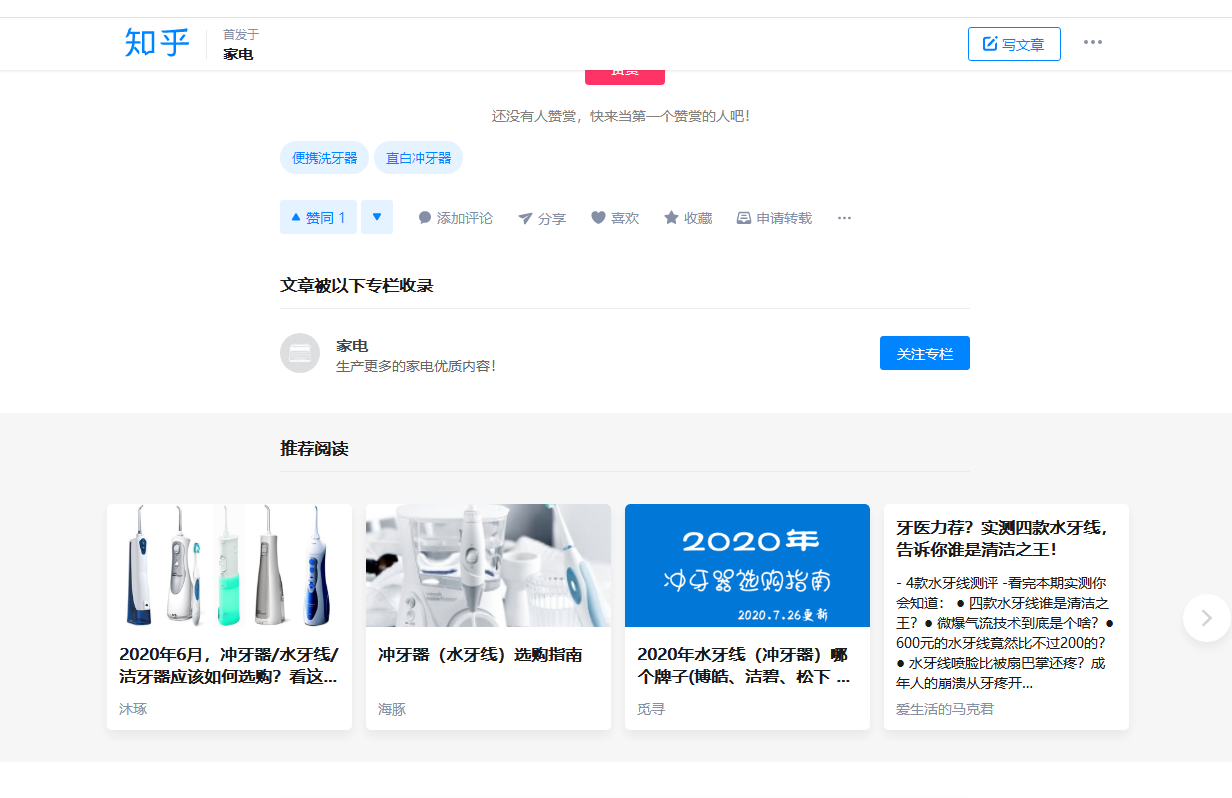Select the 便携洗牙器 topic tag
1232x798 pixels.
tap(324, 158)
